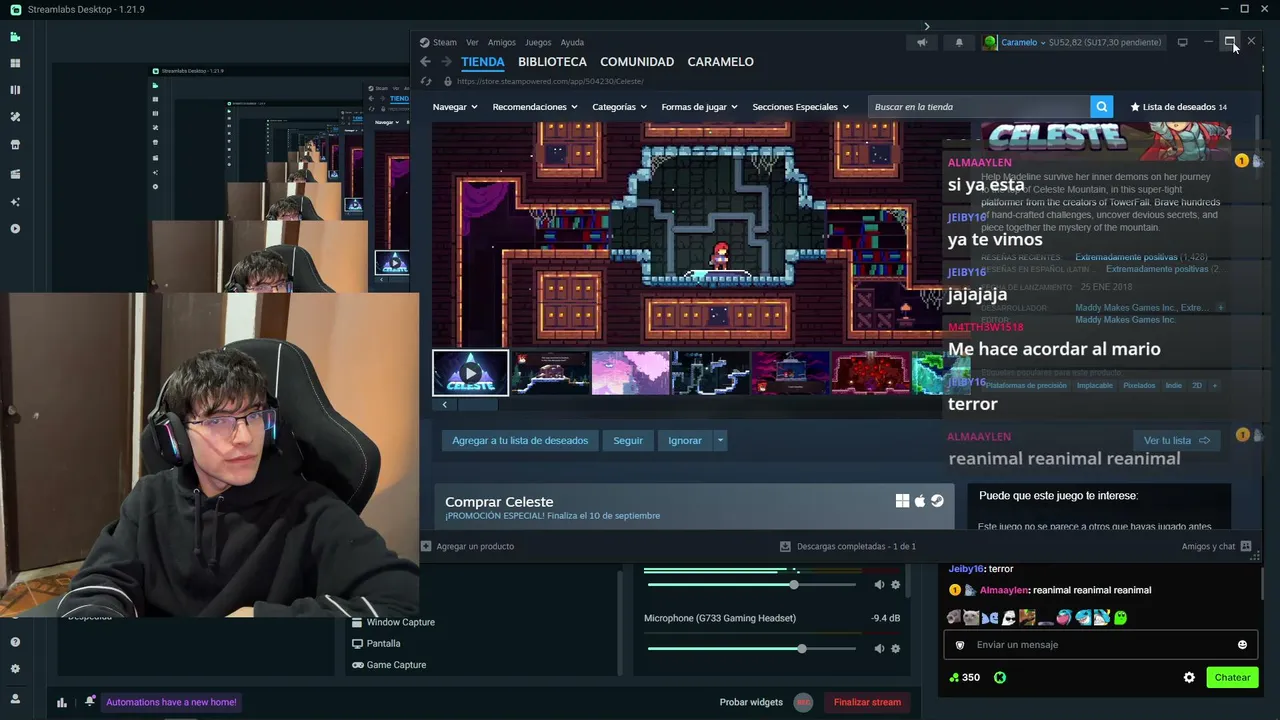
Task: Expand the Categorías dropdown
Action: [619, 107]
